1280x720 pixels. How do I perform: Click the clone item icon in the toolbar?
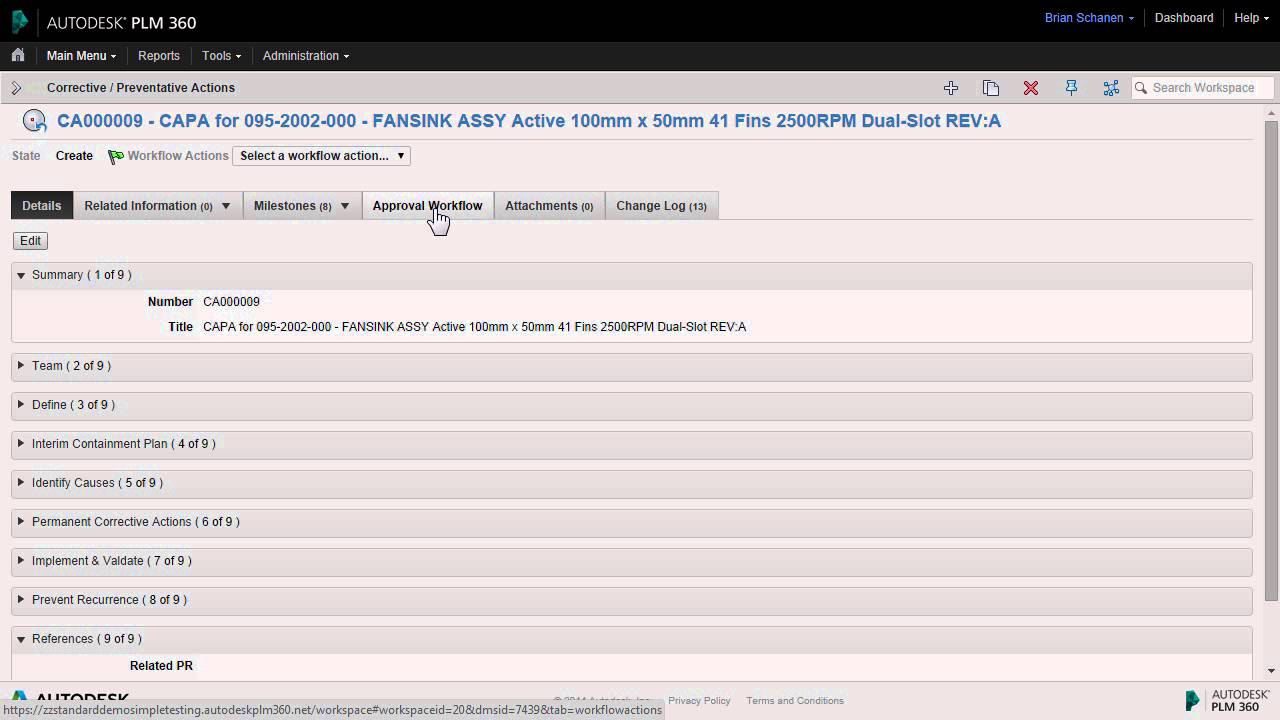coord(991,88)
